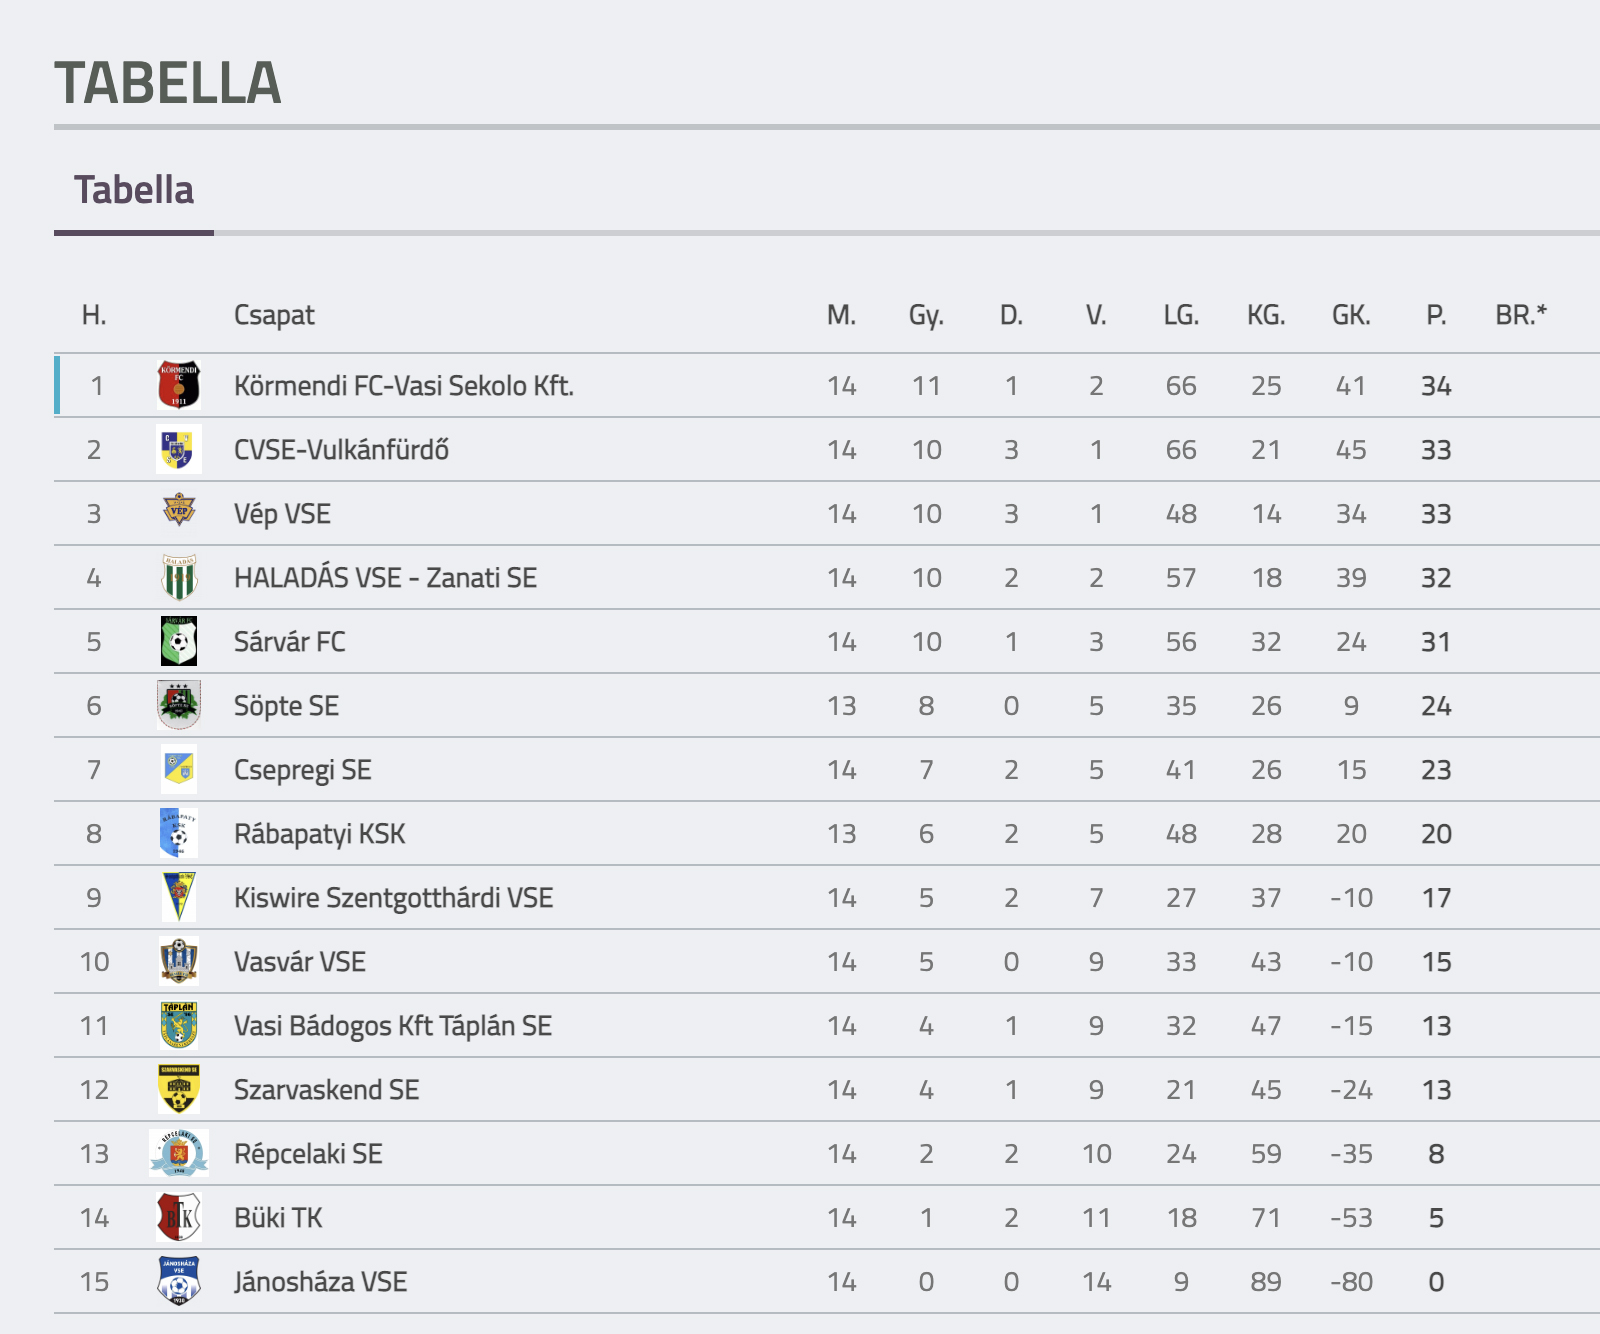Click the HALADÁS VSE striped crest
Viewport: 1600px width, 1334px height.
point(179,577)
